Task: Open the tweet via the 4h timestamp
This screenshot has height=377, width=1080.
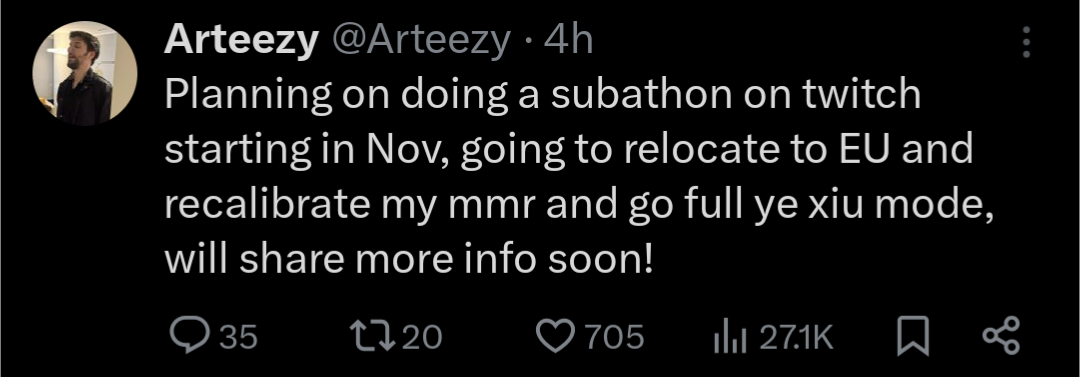Action: 569,41
